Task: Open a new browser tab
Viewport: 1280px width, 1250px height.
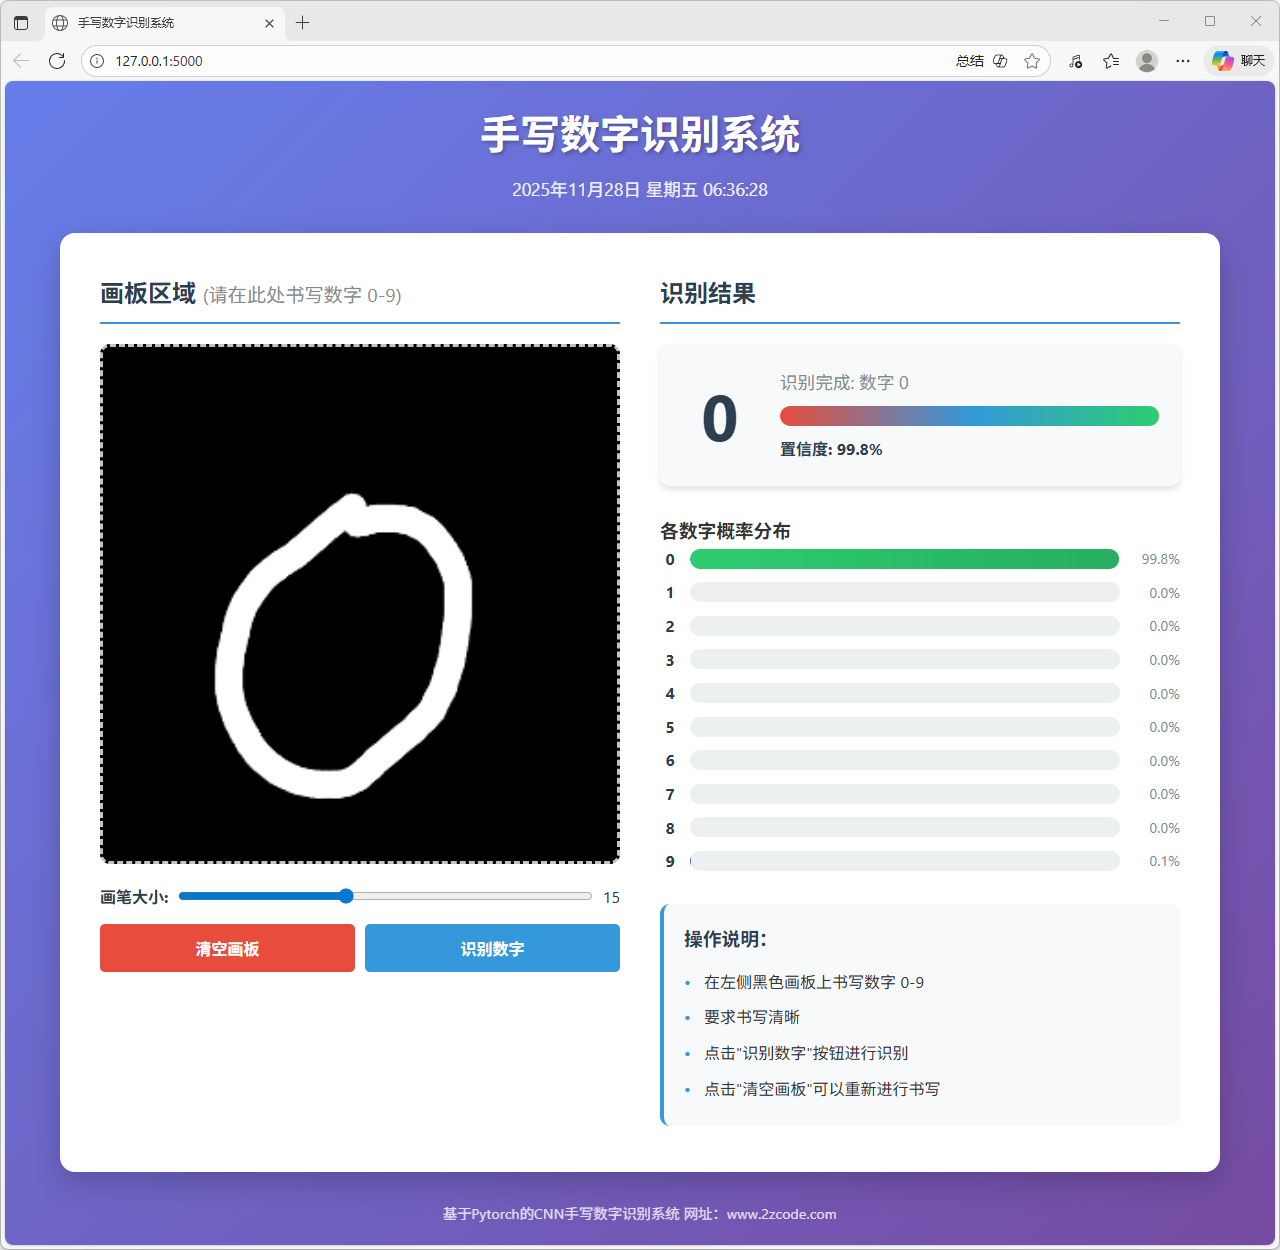Action: point(303,22)
